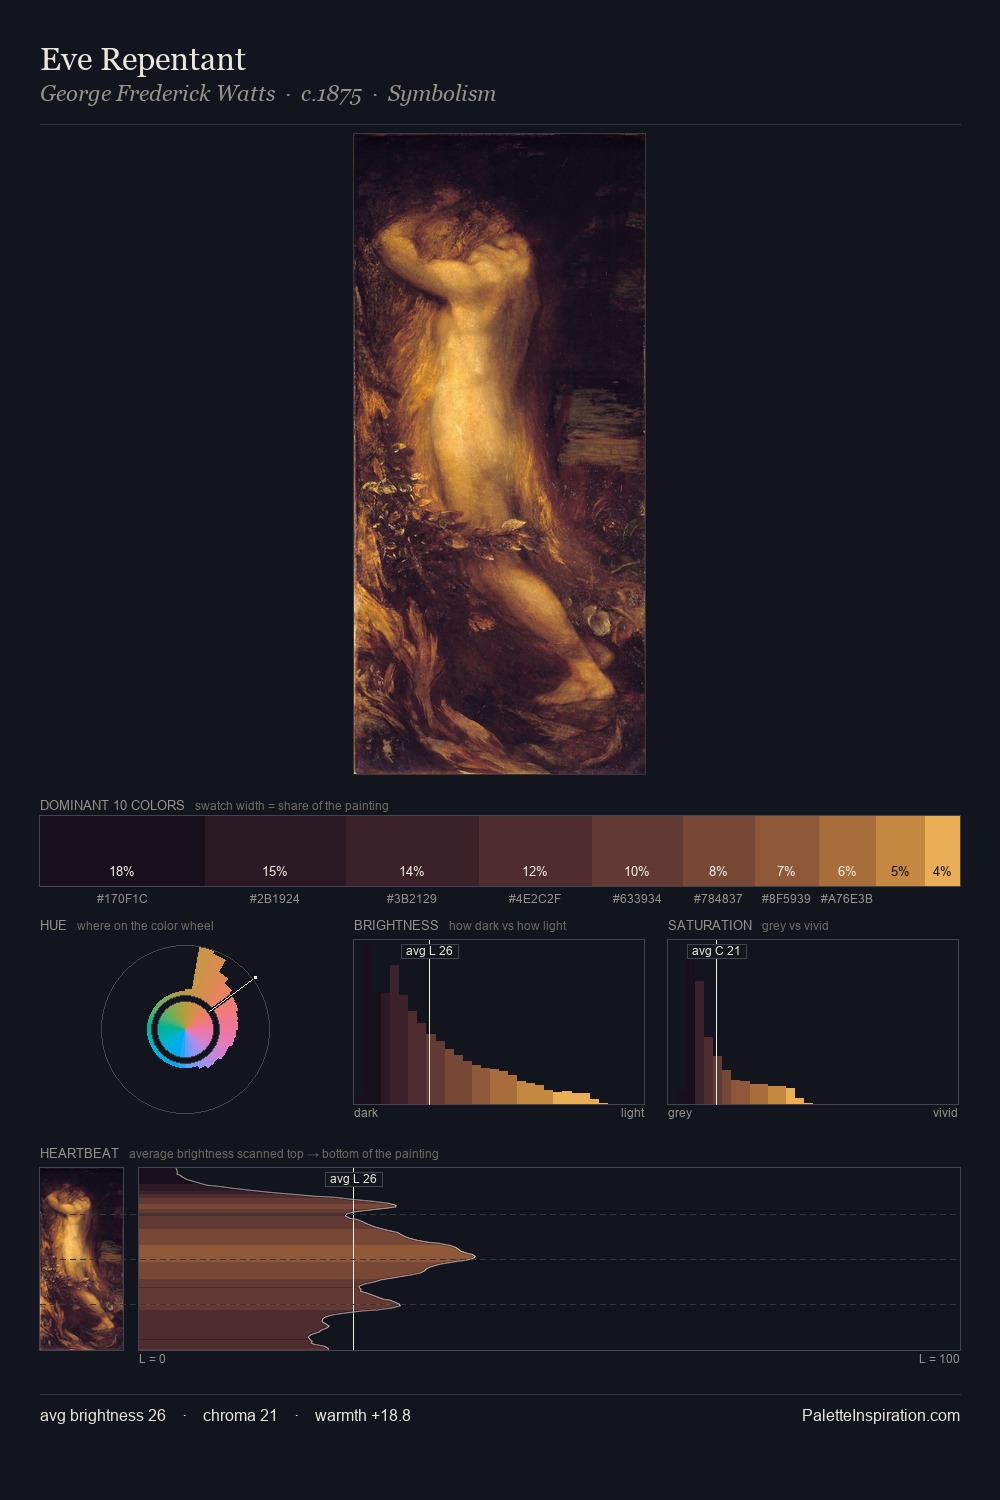Click the main Eve Repentant painting image

click(499, 454)
